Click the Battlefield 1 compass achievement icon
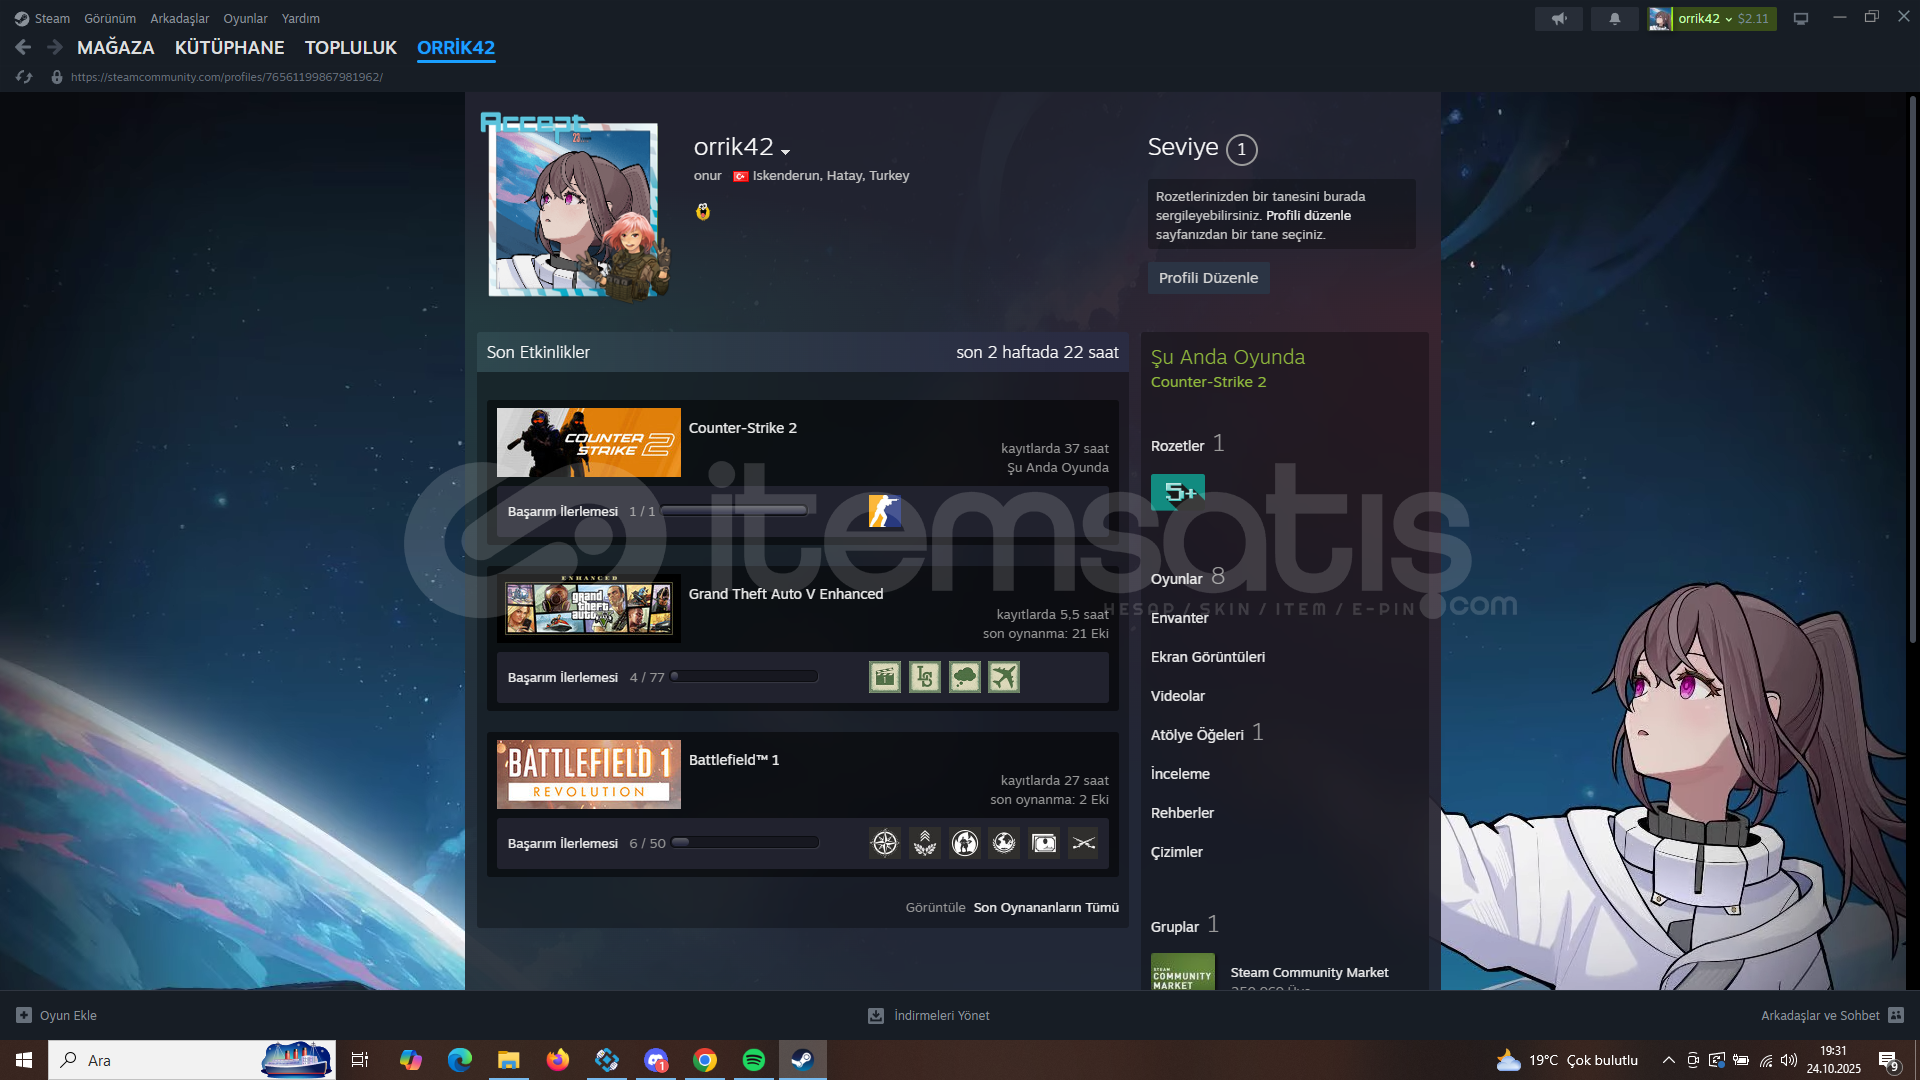Viewport: 1920px width, 1080px height. (x=884, y=843)
